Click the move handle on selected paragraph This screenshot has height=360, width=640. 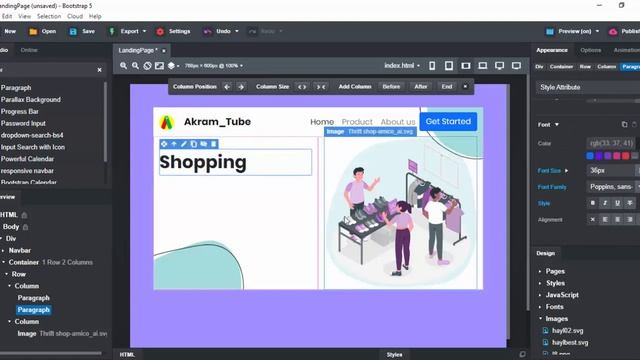164,144
